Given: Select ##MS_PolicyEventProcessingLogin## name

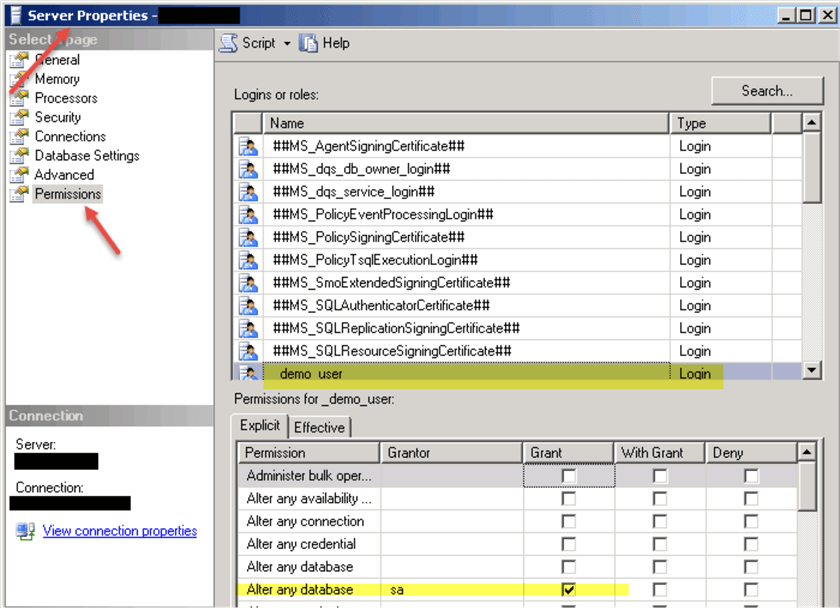Looking at the screenshot, I should [x=383, y=215].
